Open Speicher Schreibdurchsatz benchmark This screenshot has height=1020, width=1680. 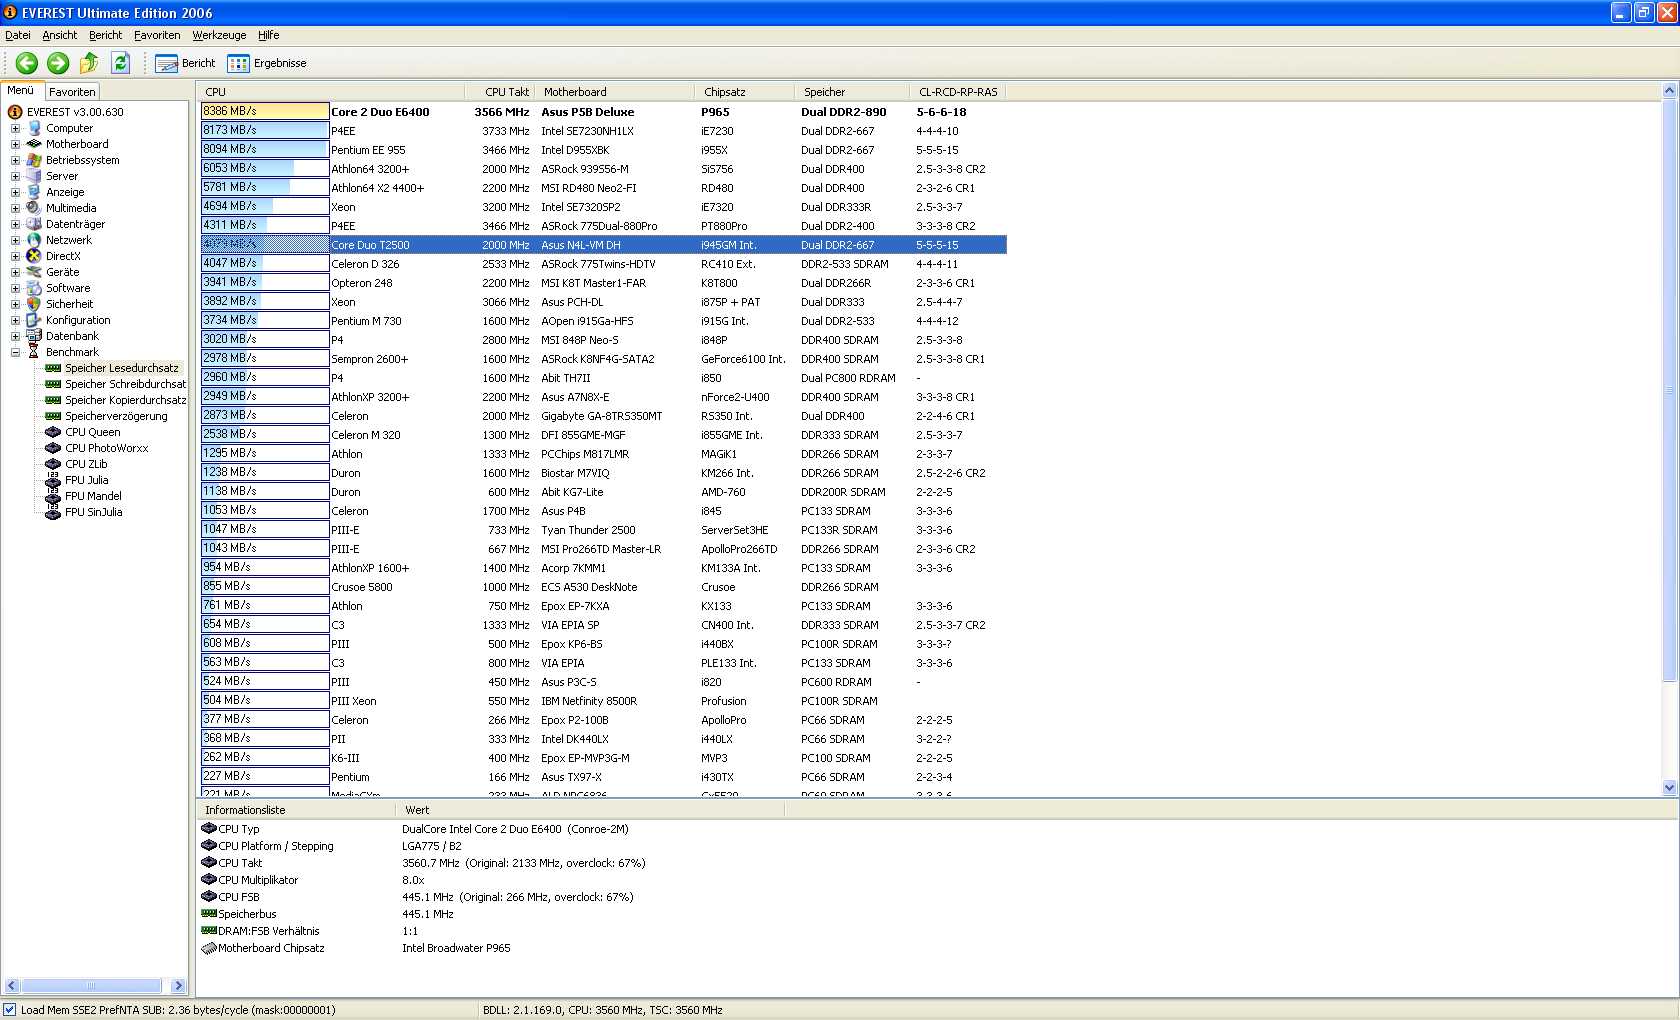[x=125, y=384]
